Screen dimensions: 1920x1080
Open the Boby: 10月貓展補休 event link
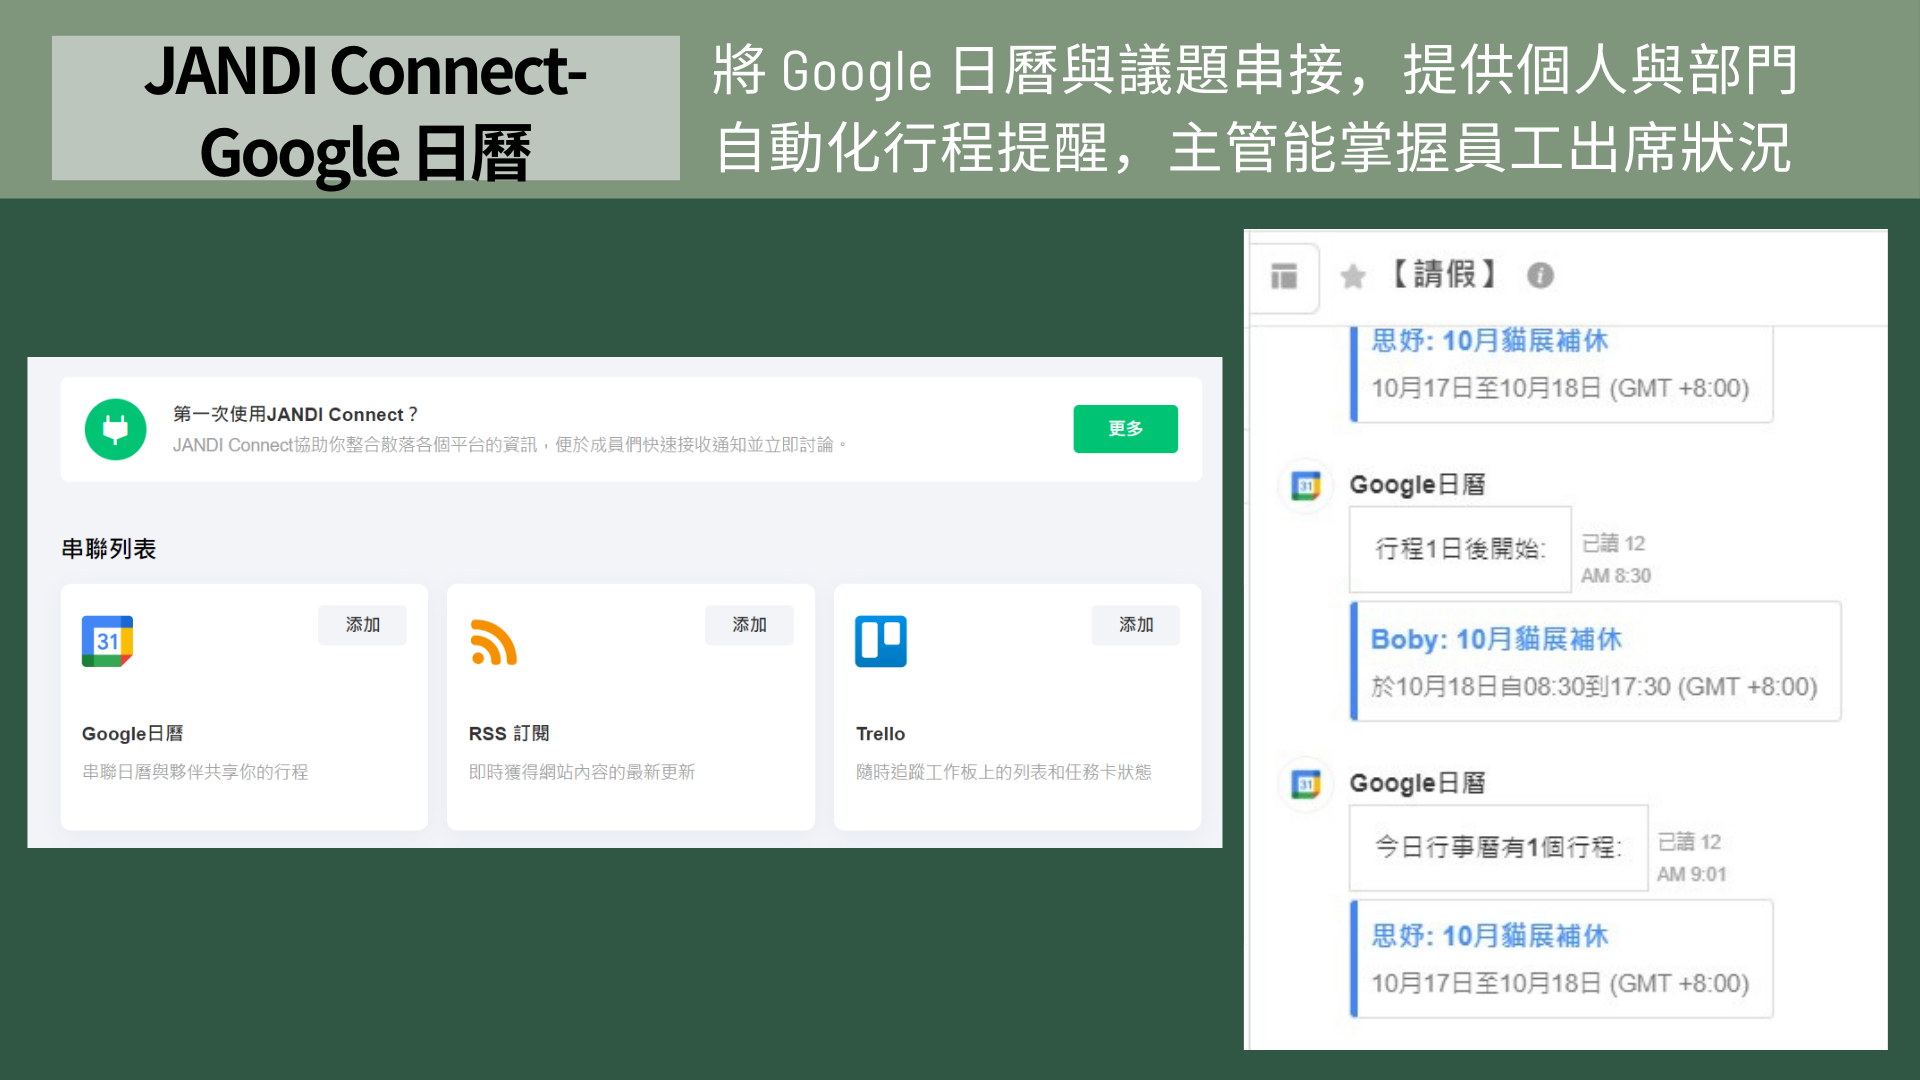point(1496,639)
